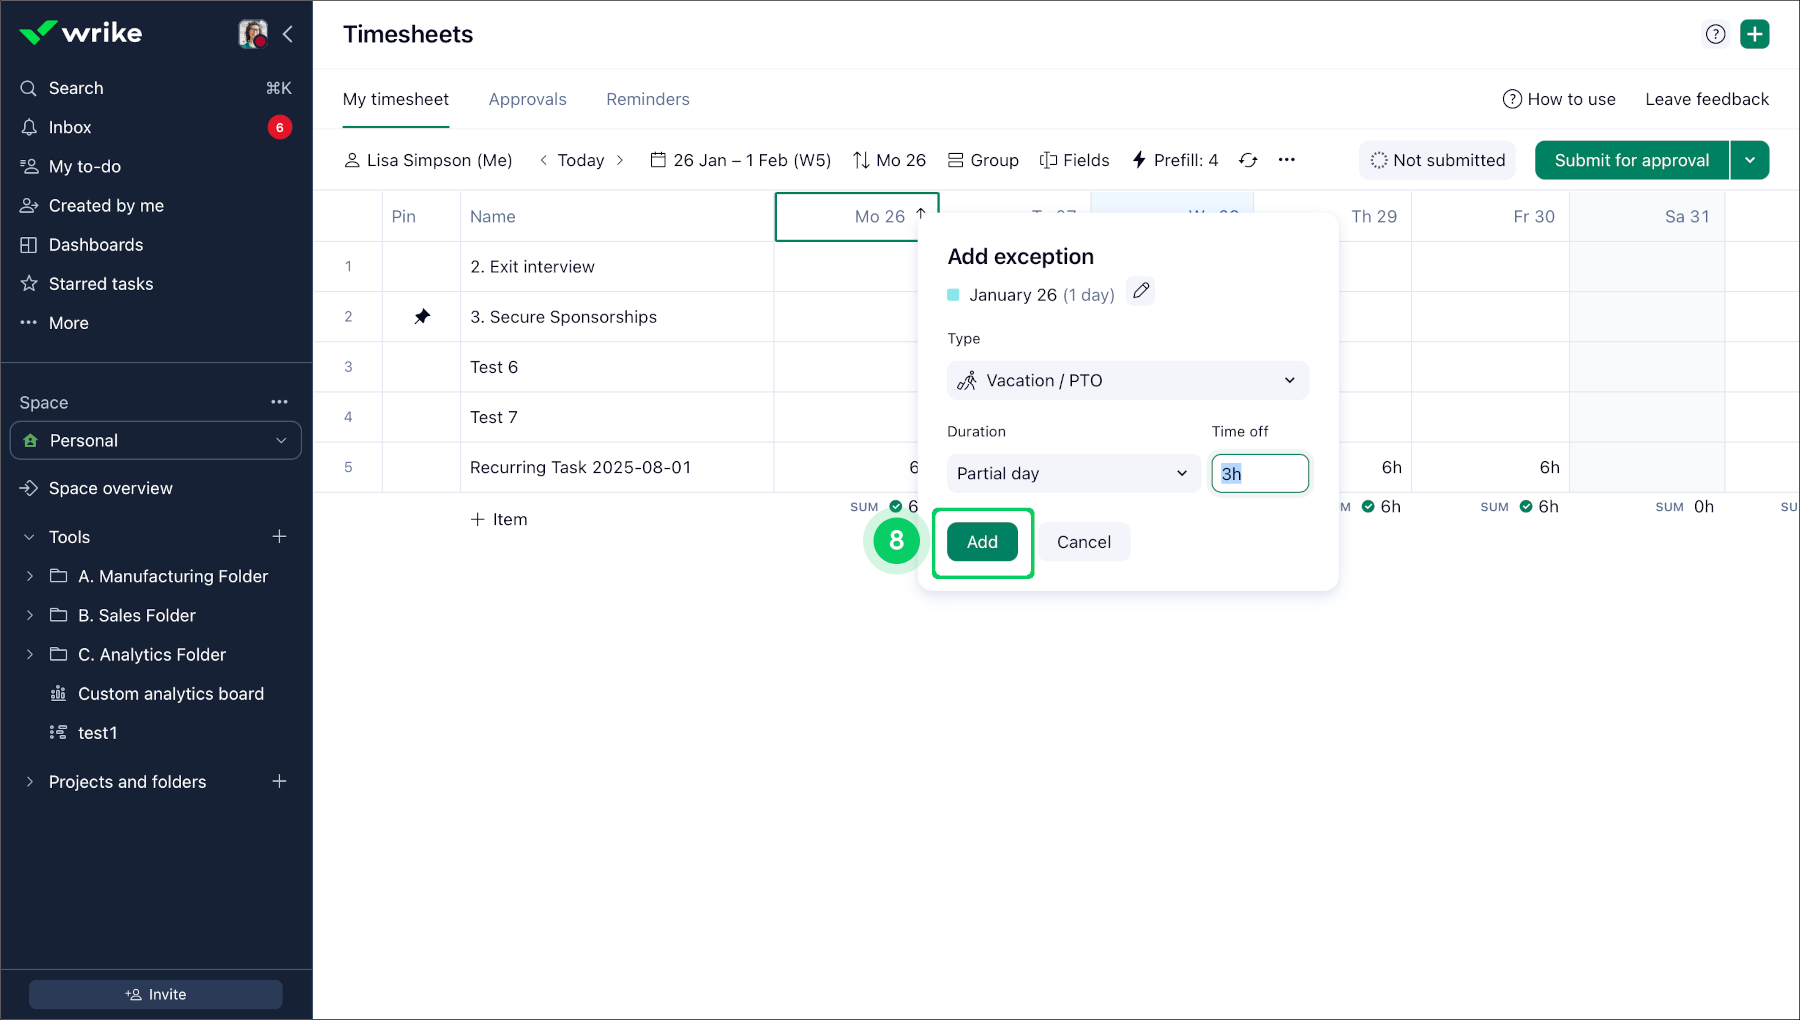
Task: Collapse the sidebar with the arrow icon
Action: coord(288,34)
